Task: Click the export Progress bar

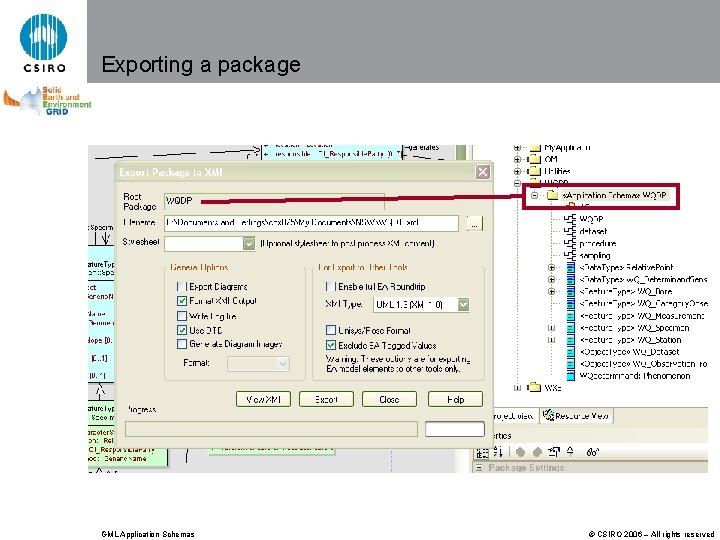Action: [271, 429]
